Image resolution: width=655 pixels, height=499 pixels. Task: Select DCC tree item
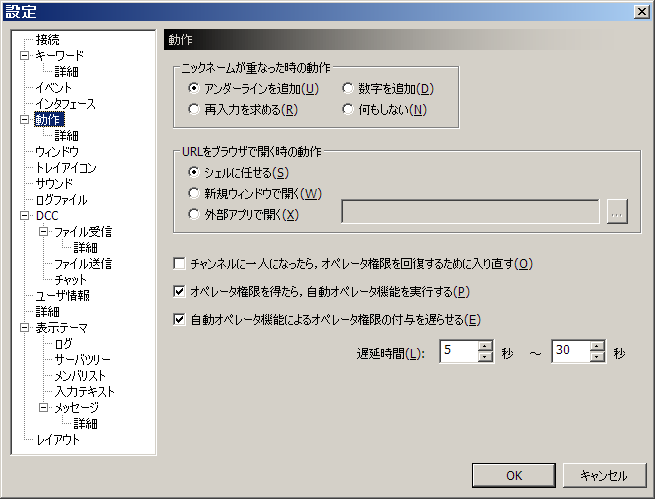(47, 216)
